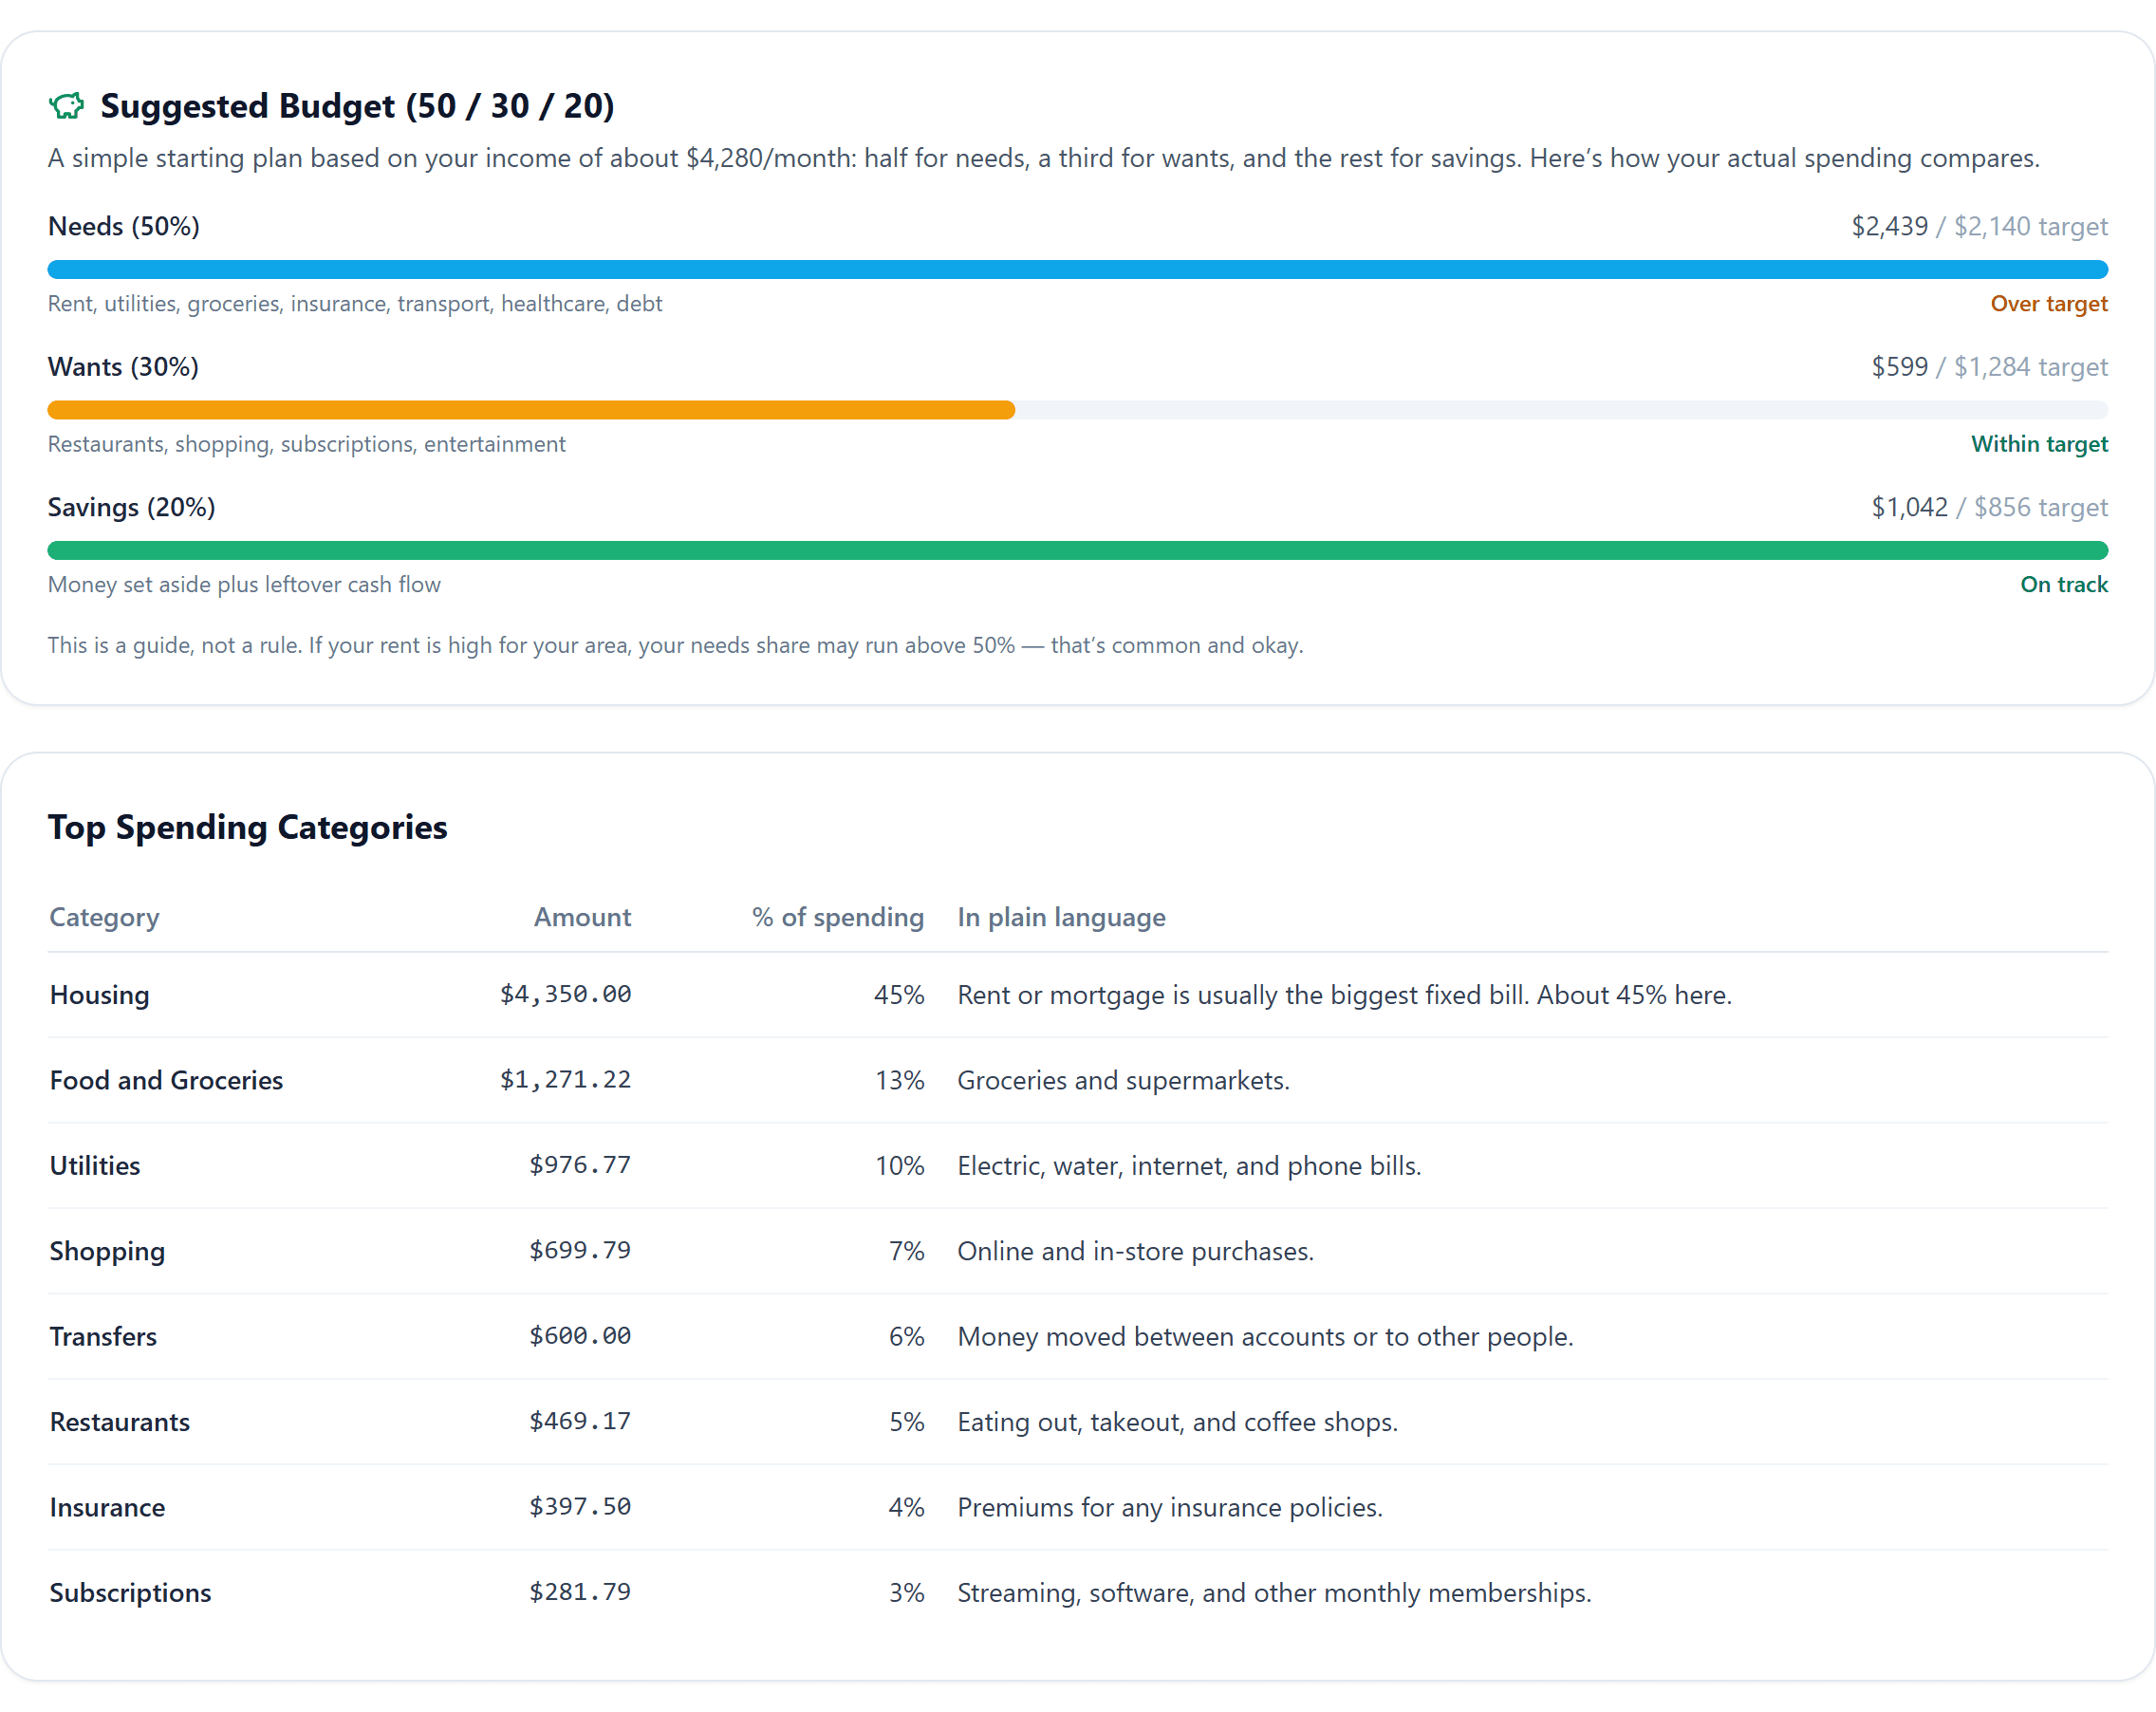Click the '$1,042 / $856 target' value

tap(1989, 508)
